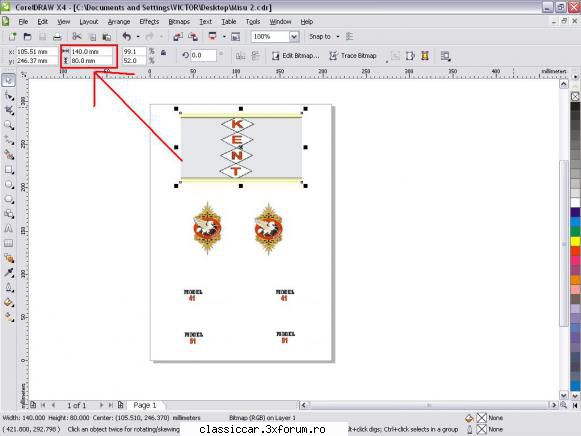Click the no-color X swatch in palette

575,96
